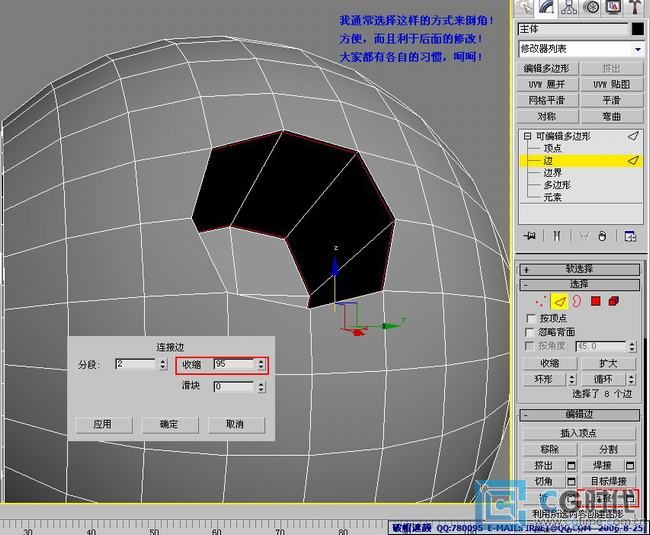The width and height of the screenshot is (650, 535).
Task: Adjust the 循环 spinner arrows
Action: tap(631, 379)
